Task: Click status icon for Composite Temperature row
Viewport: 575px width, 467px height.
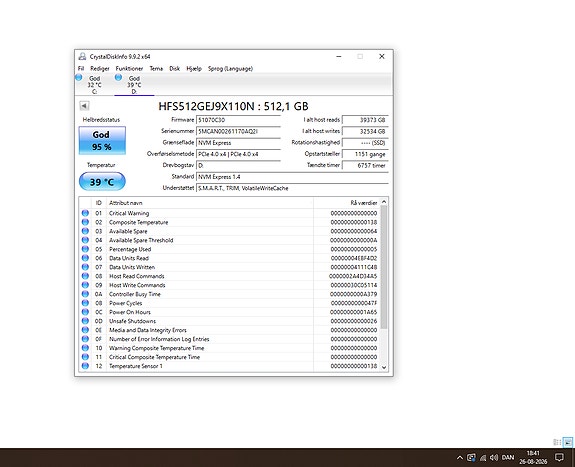Action: pyautogui.click(x=85, y=222)
